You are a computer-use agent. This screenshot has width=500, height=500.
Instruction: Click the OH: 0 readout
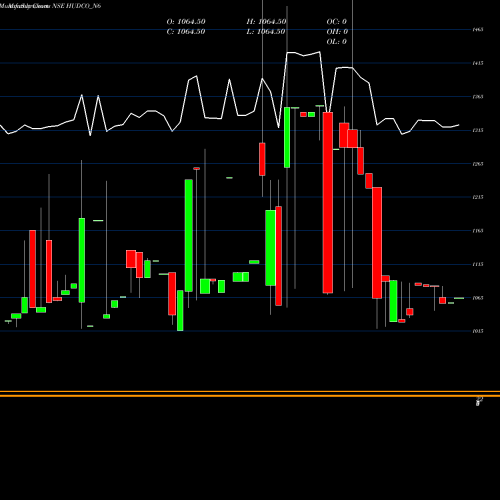click(x=337, y=32)
